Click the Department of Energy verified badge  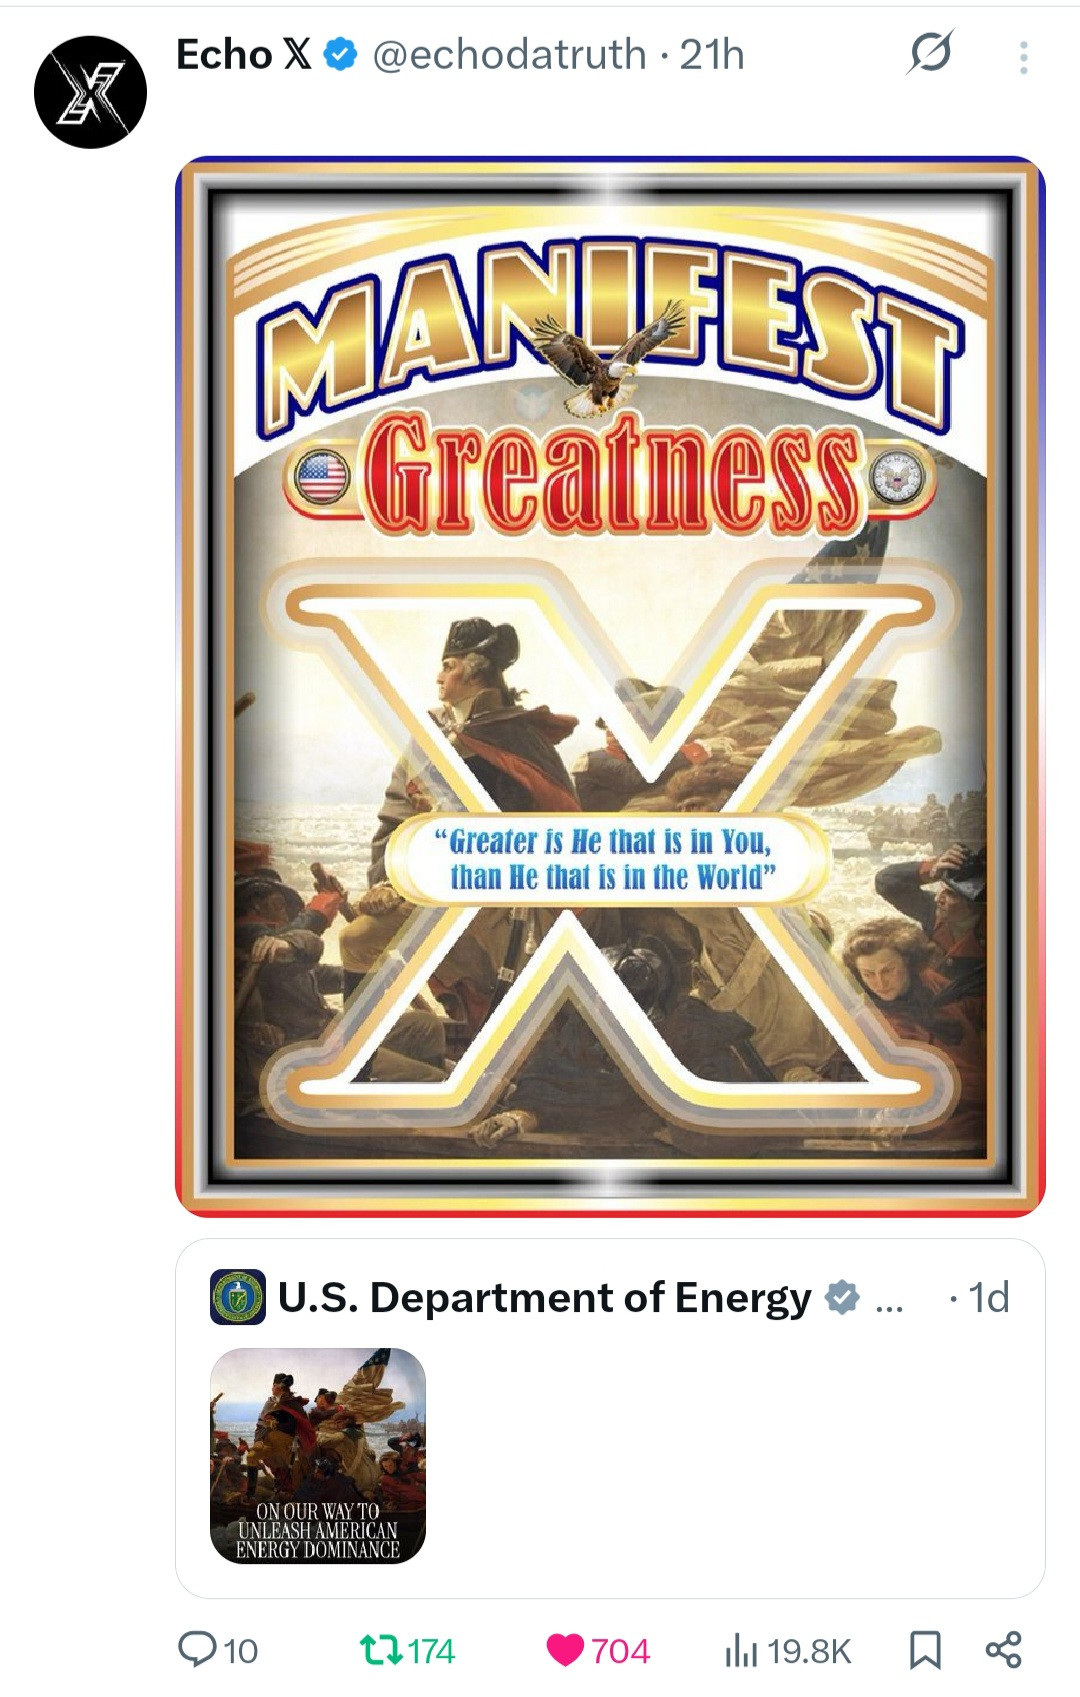[841, 1297]
